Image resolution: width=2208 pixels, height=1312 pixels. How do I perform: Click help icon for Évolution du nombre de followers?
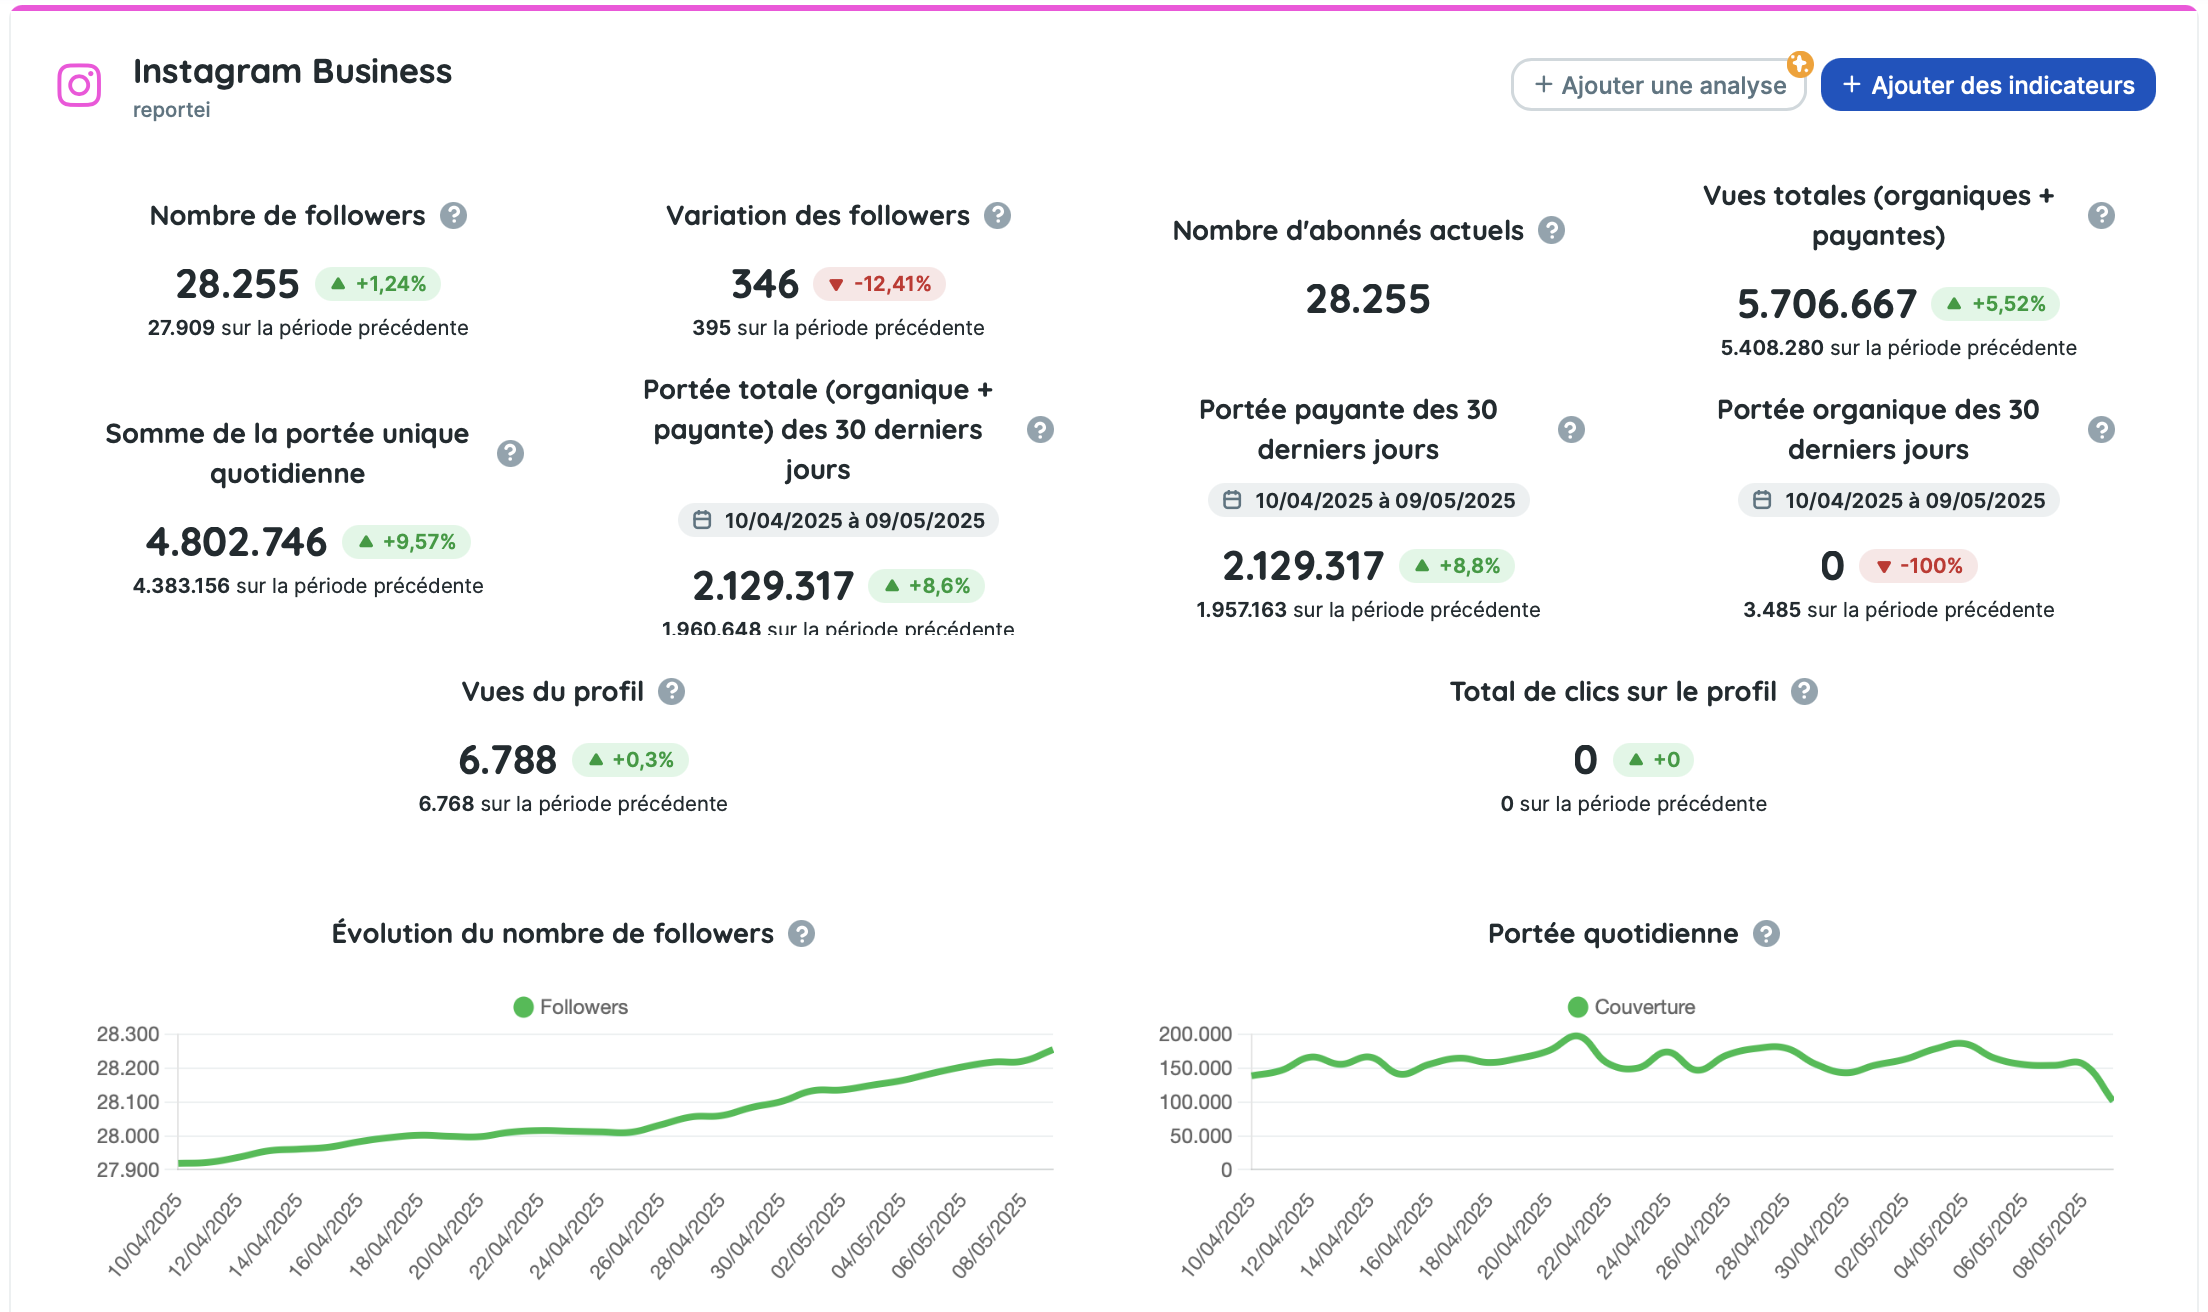click(x=801, y=934)
